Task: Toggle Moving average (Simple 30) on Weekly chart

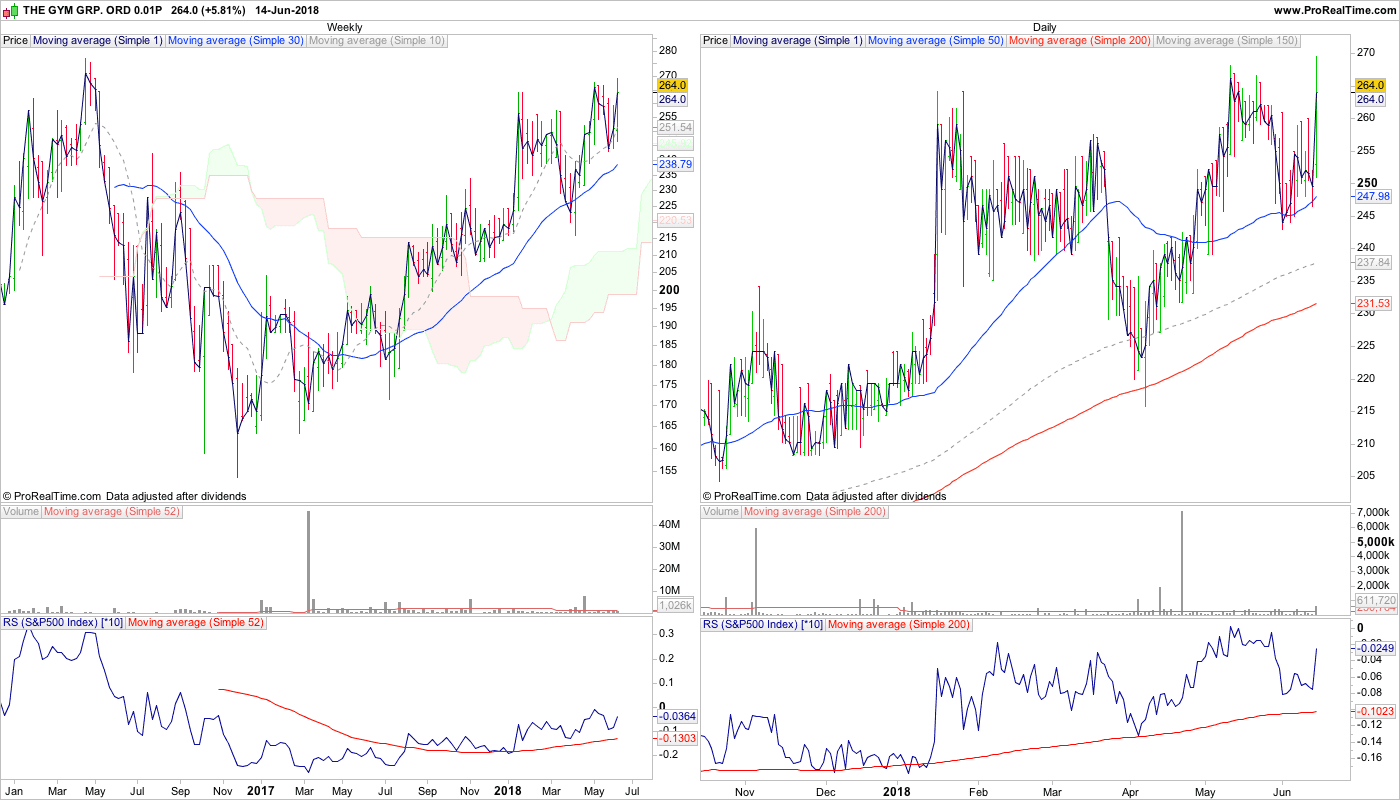Action: [x=235, y=41]
